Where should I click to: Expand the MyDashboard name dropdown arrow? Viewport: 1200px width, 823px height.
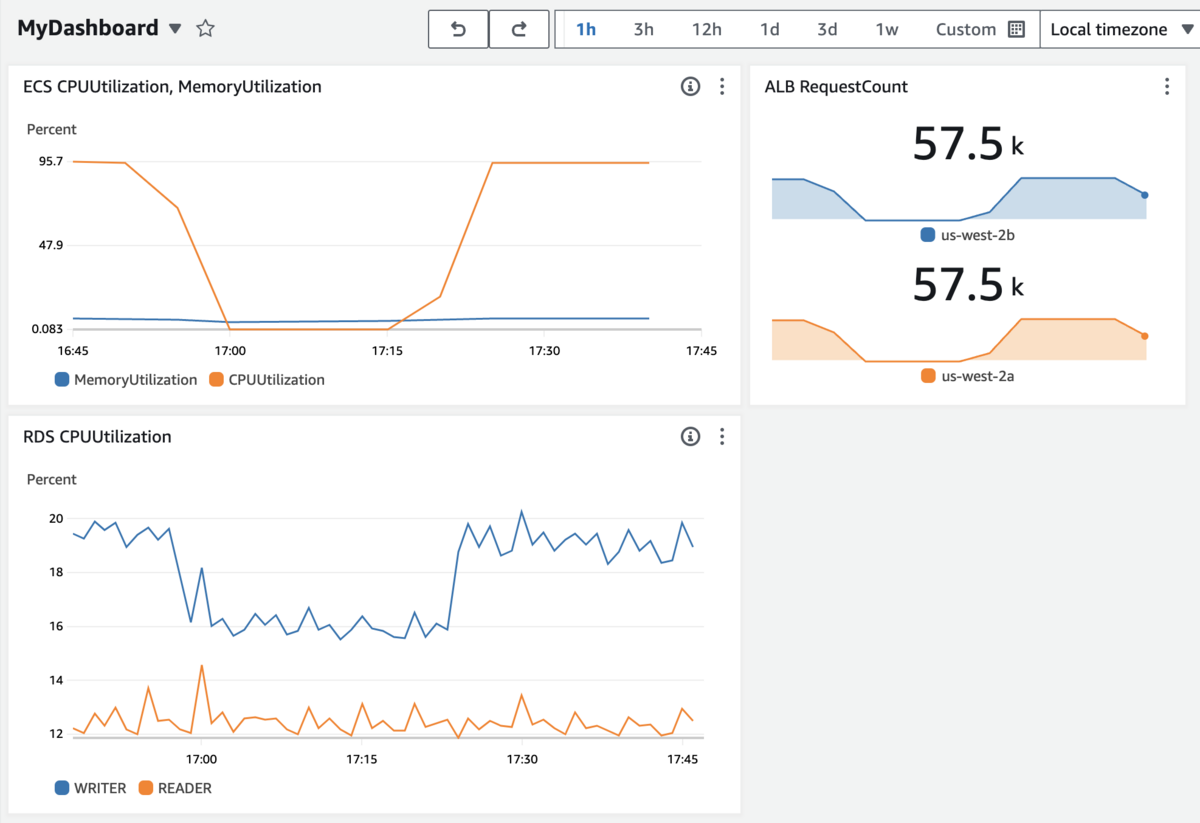175,29
